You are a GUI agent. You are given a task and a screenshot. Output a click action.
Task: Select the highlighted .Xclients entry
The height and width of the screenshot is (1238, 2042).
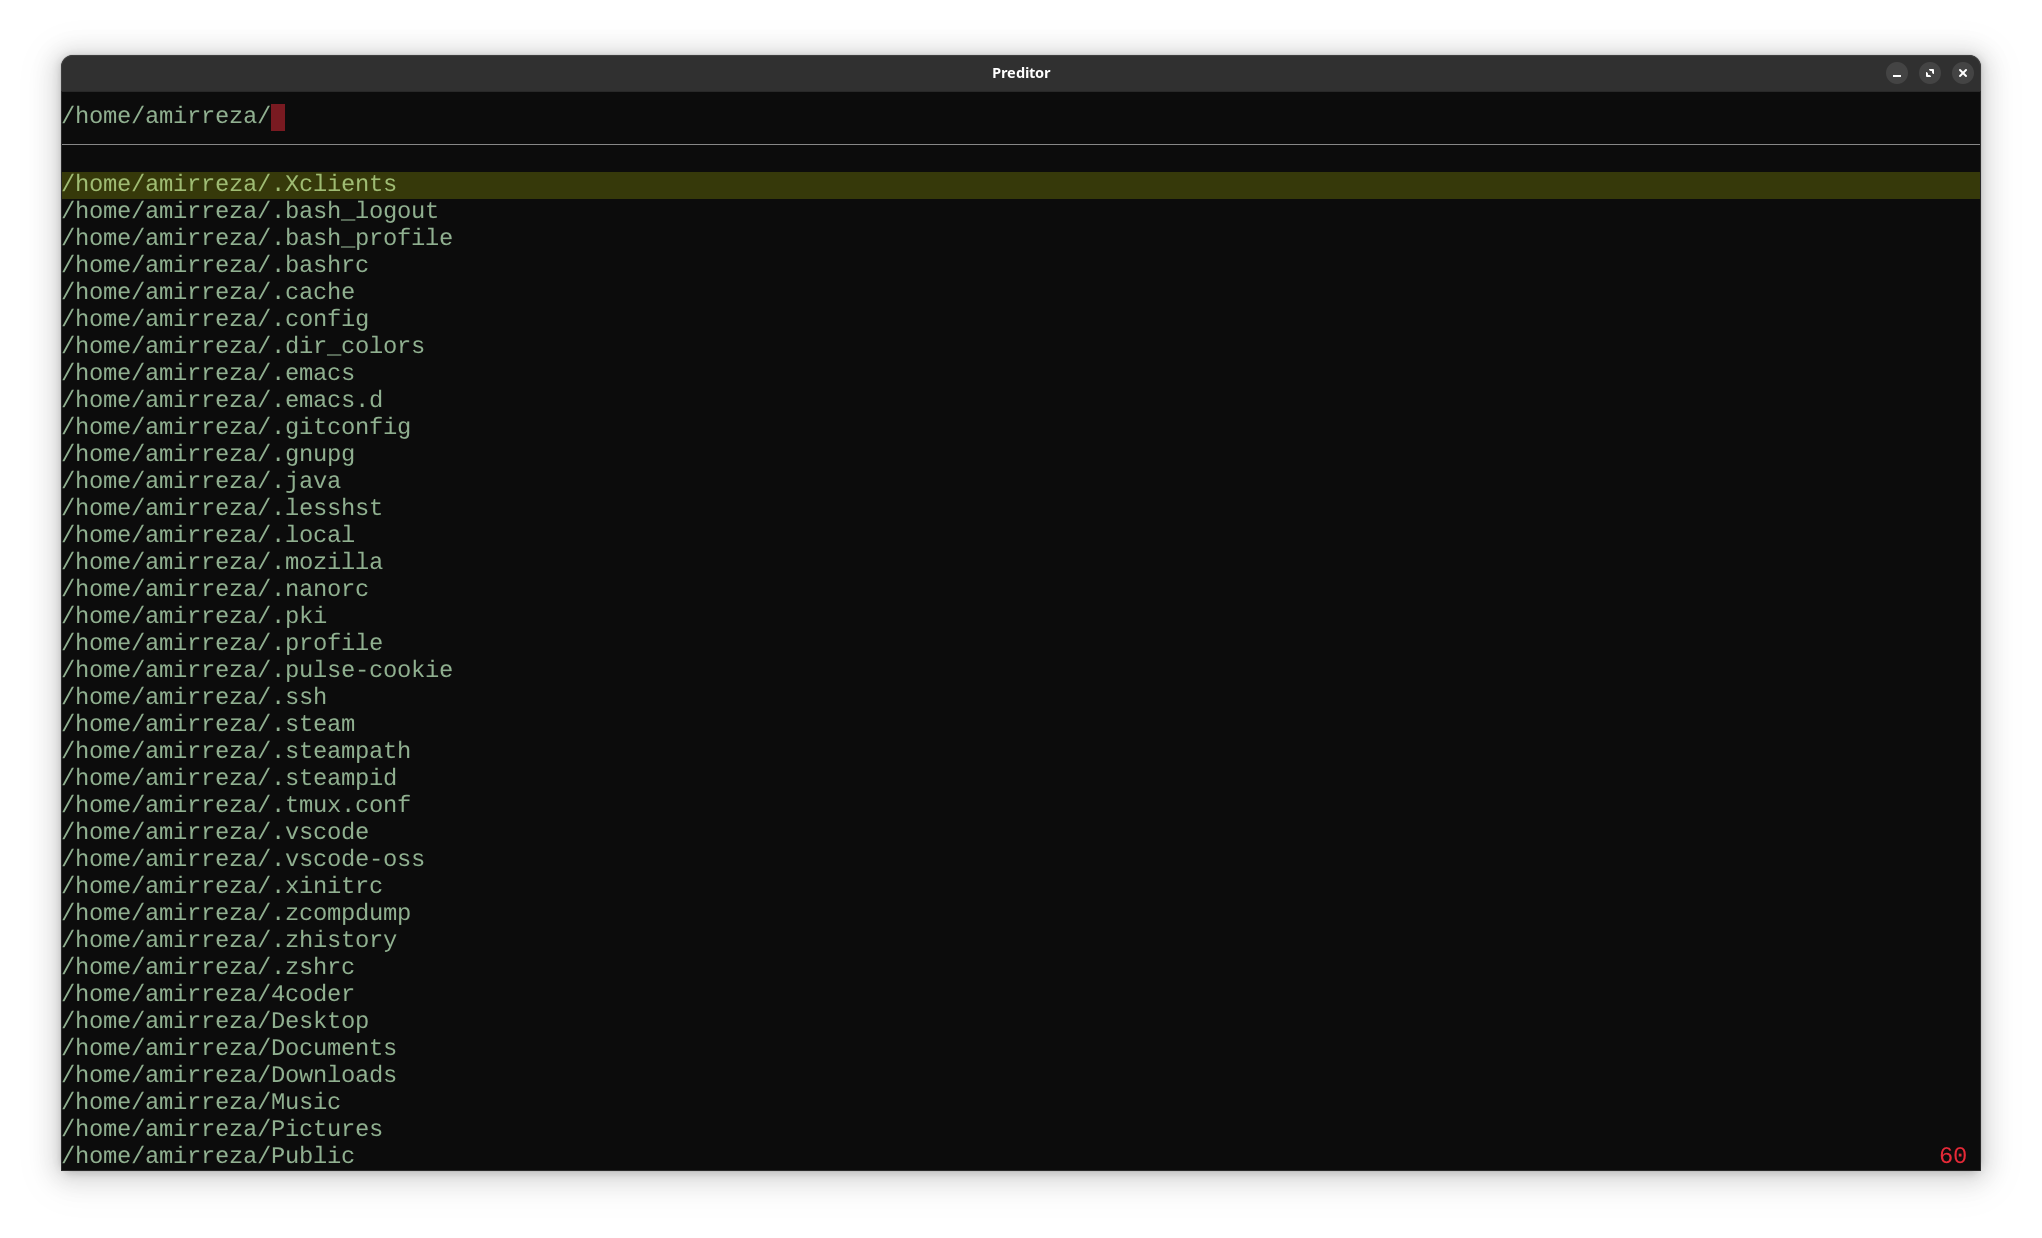click(230, 185)
